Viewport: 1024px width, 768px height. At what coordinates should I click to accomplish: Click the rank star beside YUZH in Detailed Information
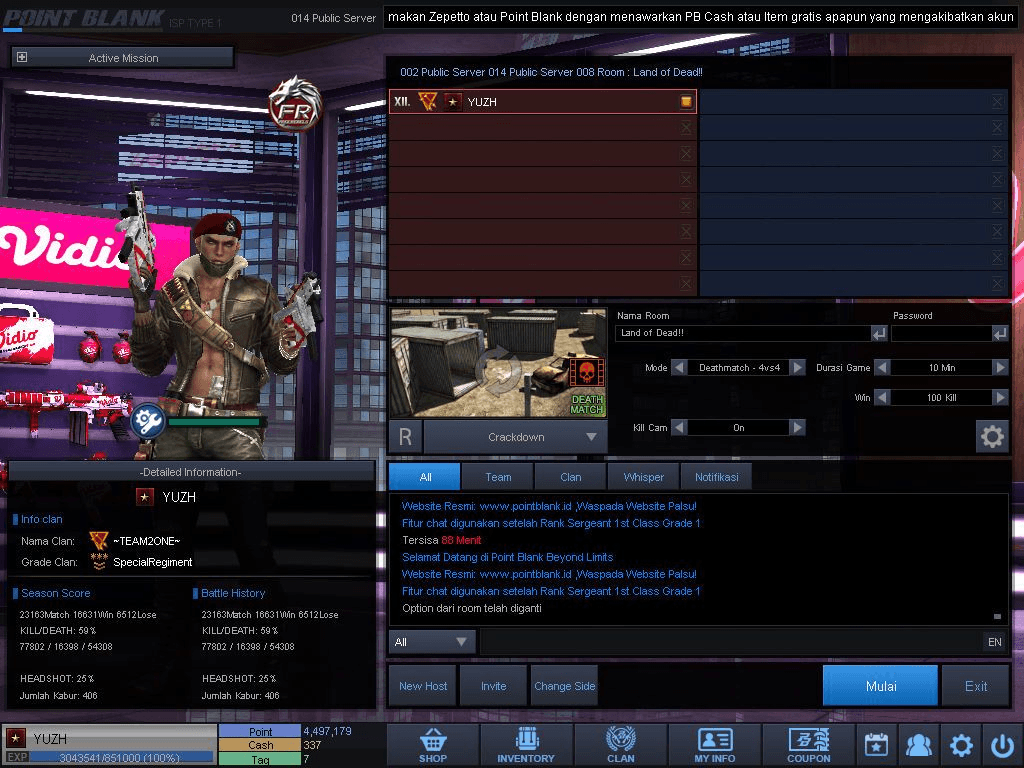145,498
